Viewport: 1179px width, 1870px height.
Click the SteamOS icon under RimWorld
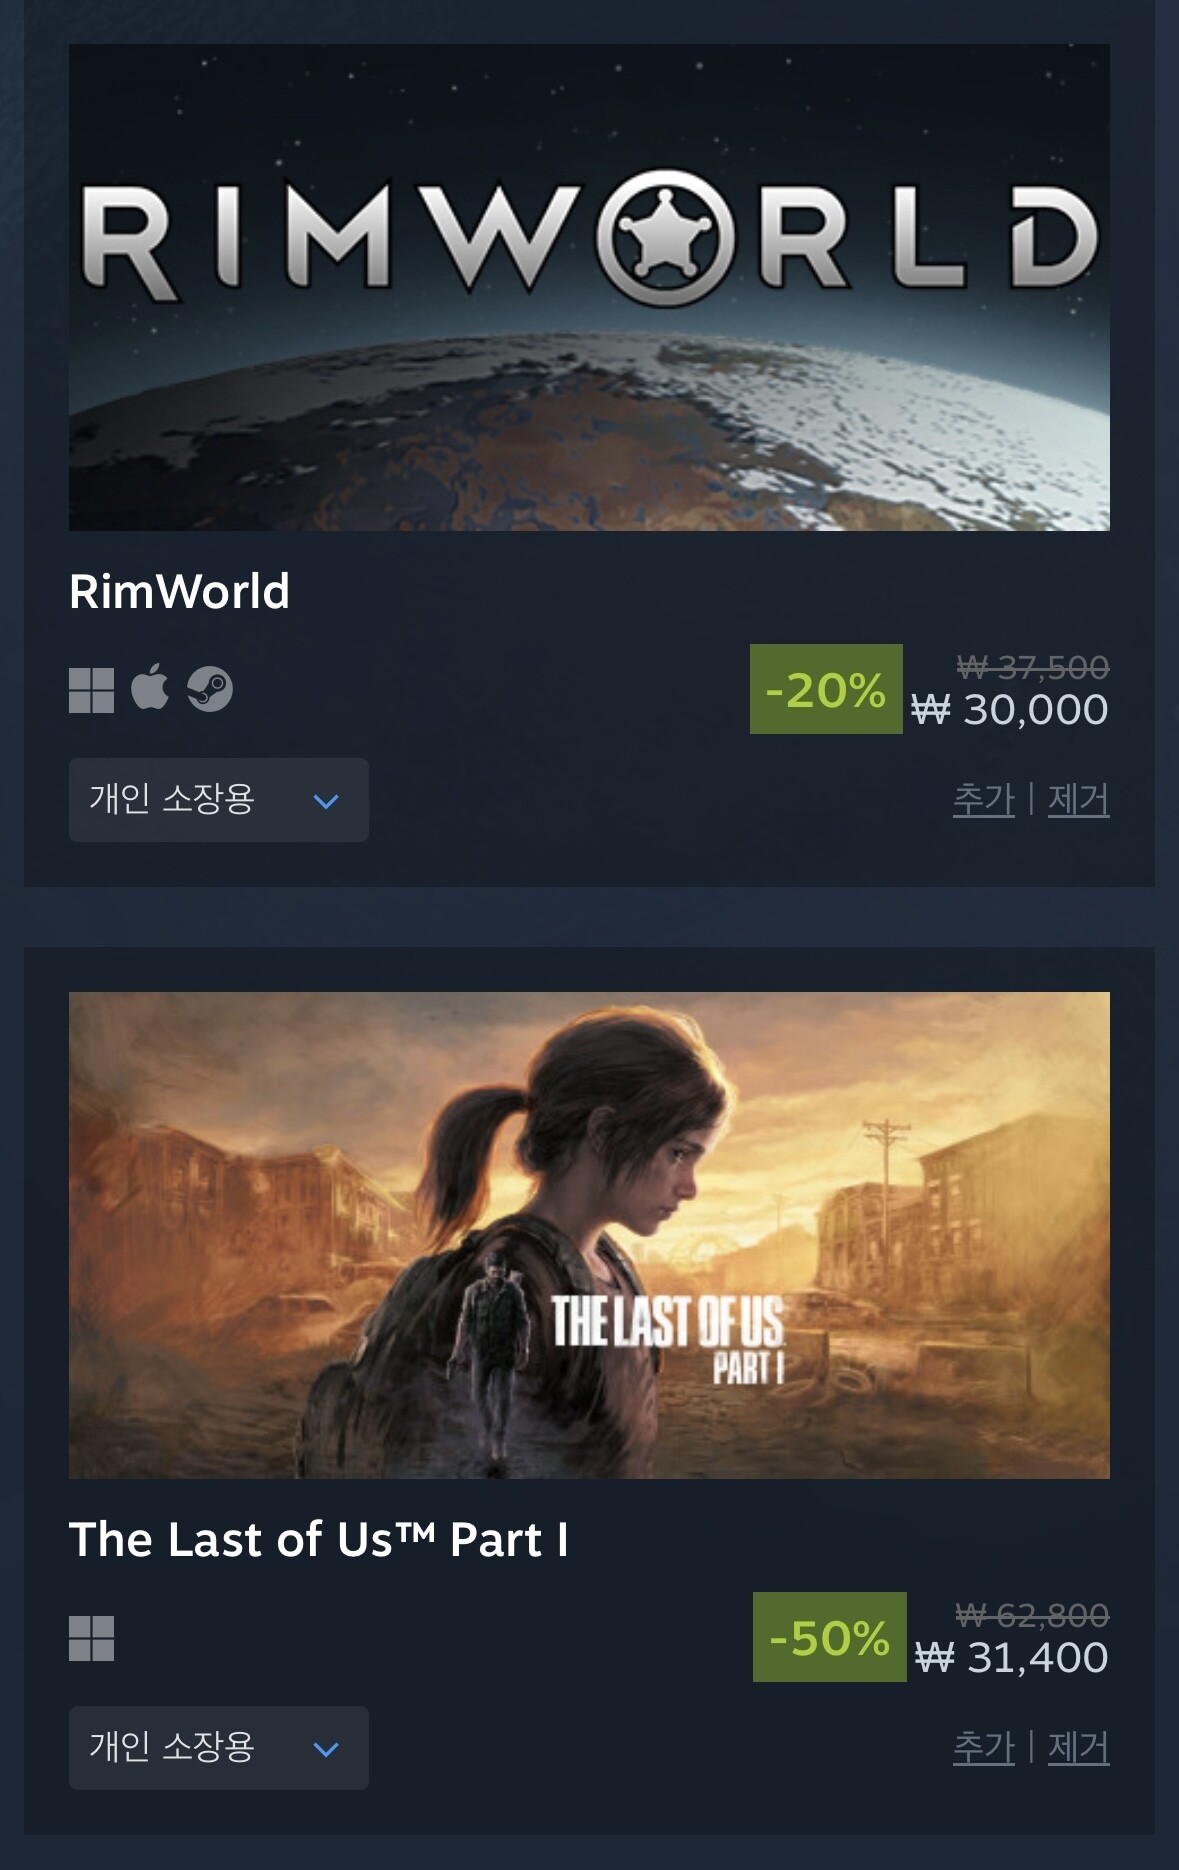pos(210,689)
